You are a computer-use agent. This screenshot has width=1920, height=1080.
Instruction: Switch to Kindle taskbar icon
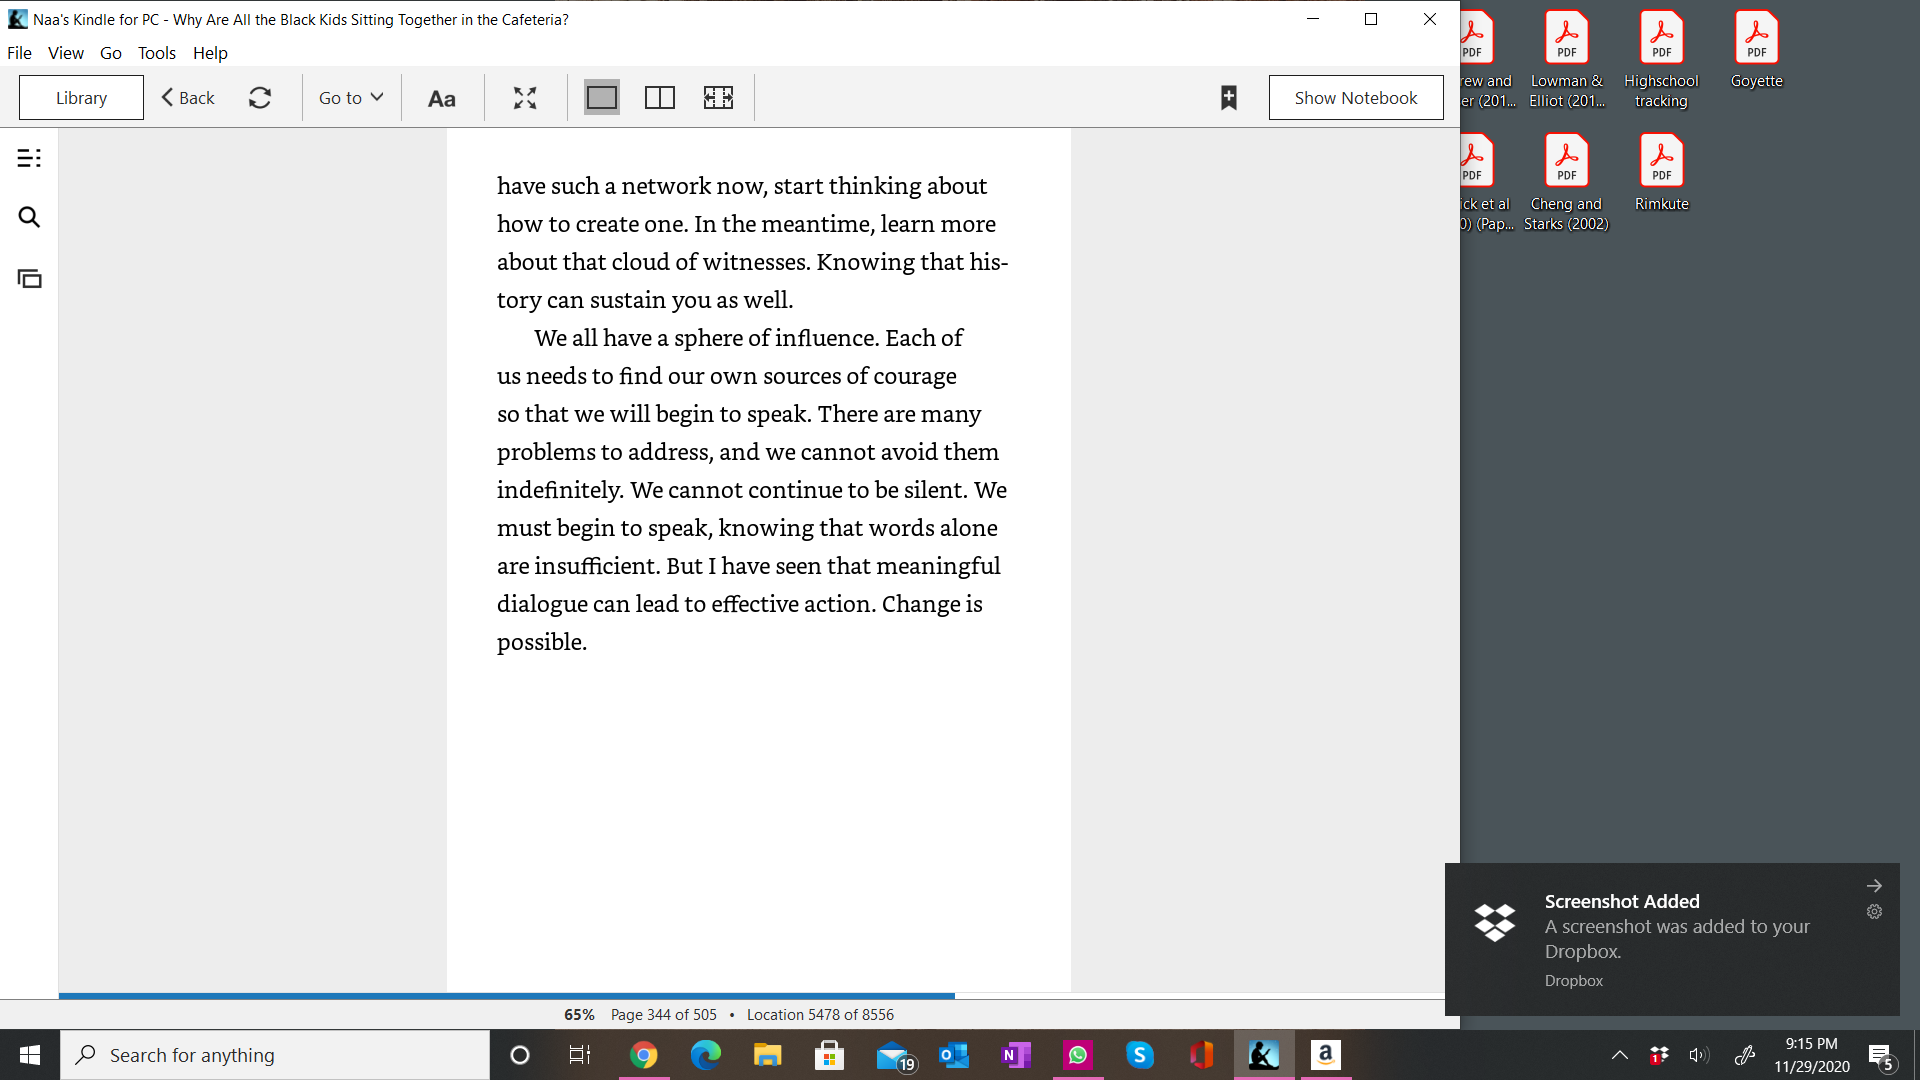[x=1264, y=1055]
